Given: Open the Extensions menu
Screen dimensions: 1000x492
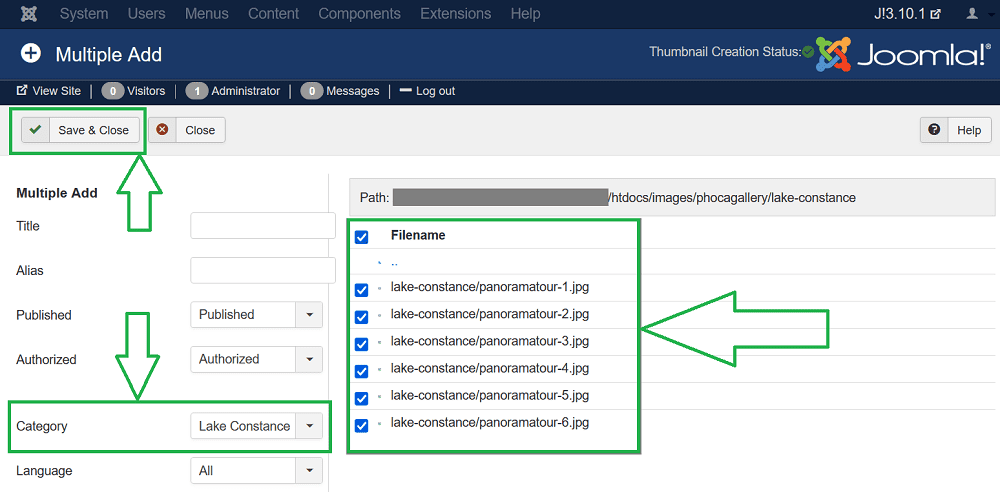Looking at the screenshot, I should (x=455, y=14).
